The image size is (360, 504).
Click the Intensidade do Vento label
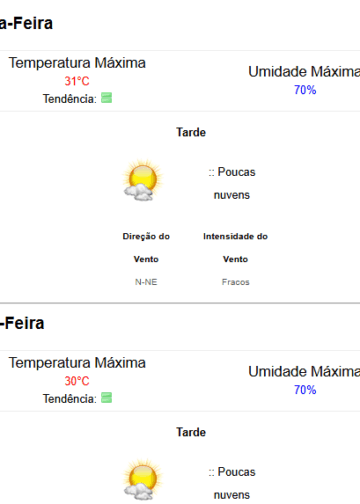236,248
